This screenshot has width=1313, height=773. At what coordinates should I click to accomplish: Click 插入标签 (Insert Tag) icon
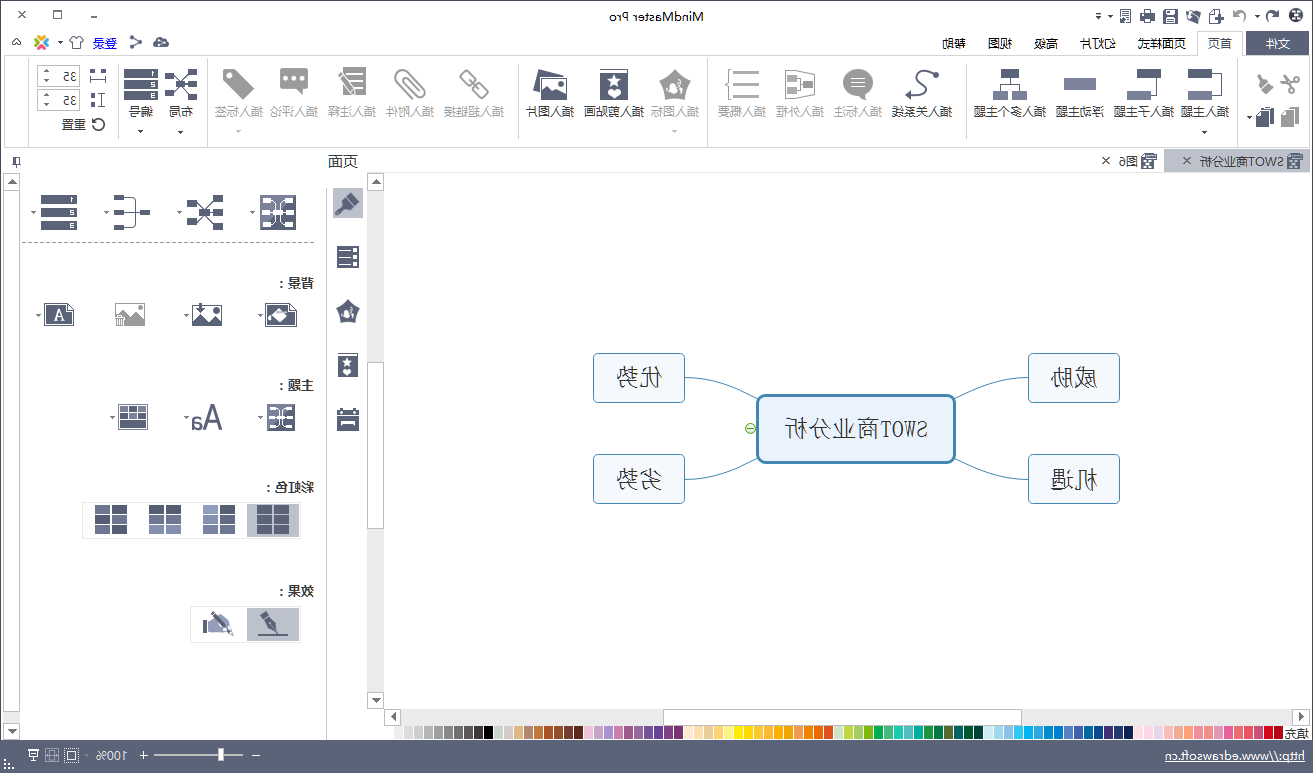click(x=238, y=85)
